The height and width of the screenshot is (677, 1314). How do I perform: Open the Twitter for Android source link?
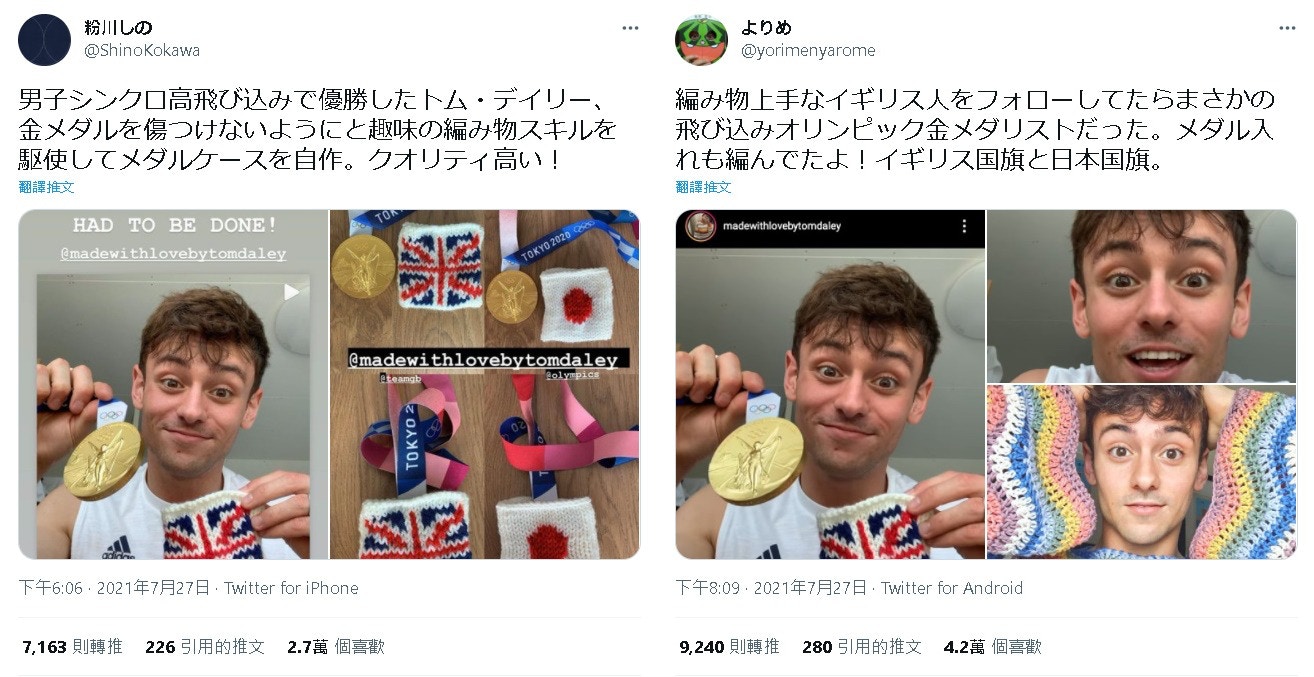pos(952,588)
